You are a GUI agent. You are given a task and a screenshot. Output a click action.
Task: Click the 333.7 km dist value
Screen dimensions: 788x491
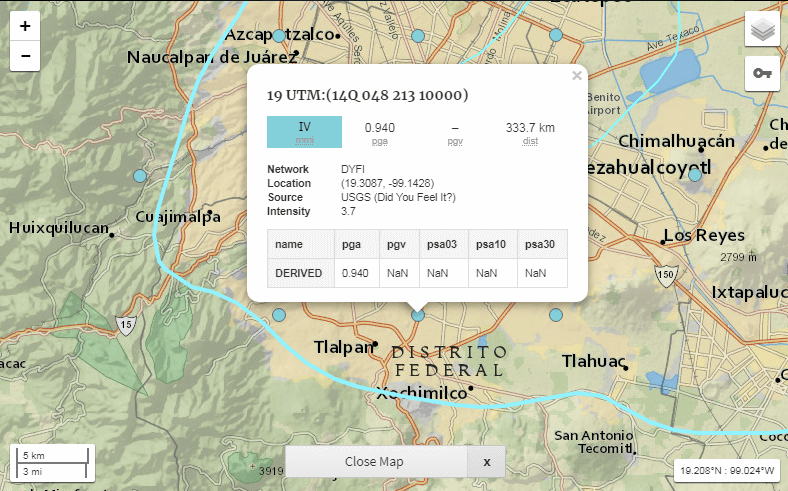530,128
